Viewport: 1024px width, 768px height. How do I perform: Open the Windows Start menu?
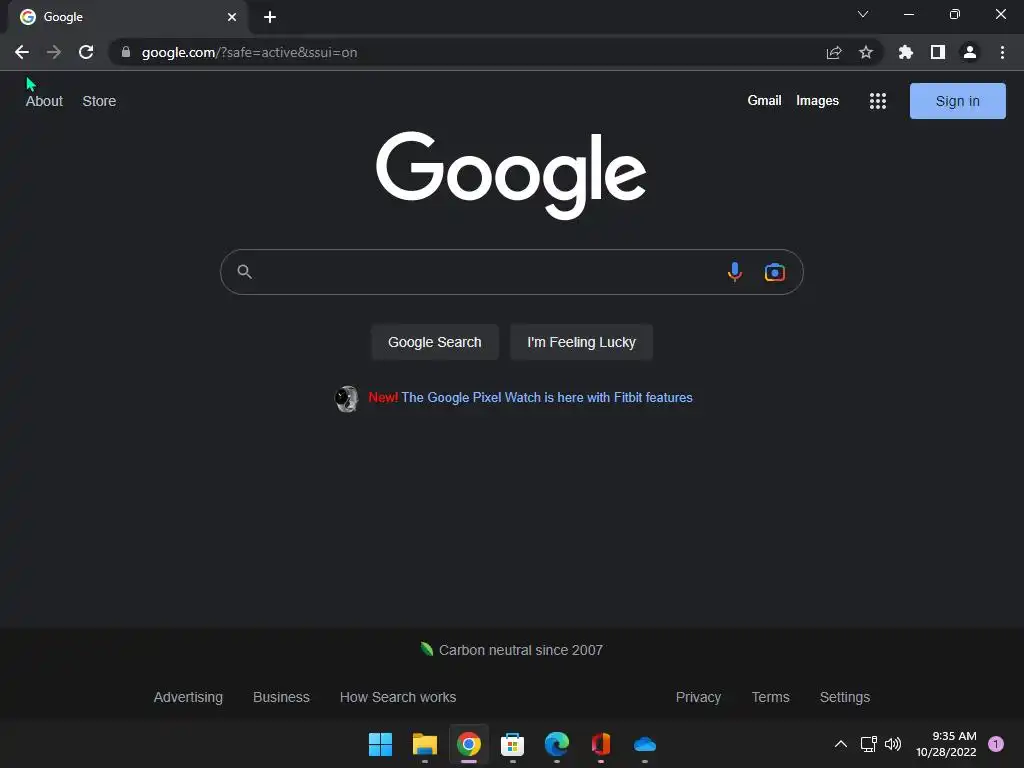(x=380, y=744)
